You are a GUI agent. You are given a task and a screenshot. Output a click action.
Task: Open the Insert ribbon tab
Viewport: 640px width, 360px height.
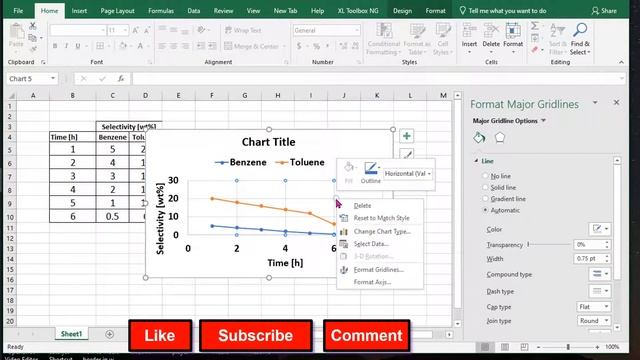pyautogui.click(x=79, y=11)
